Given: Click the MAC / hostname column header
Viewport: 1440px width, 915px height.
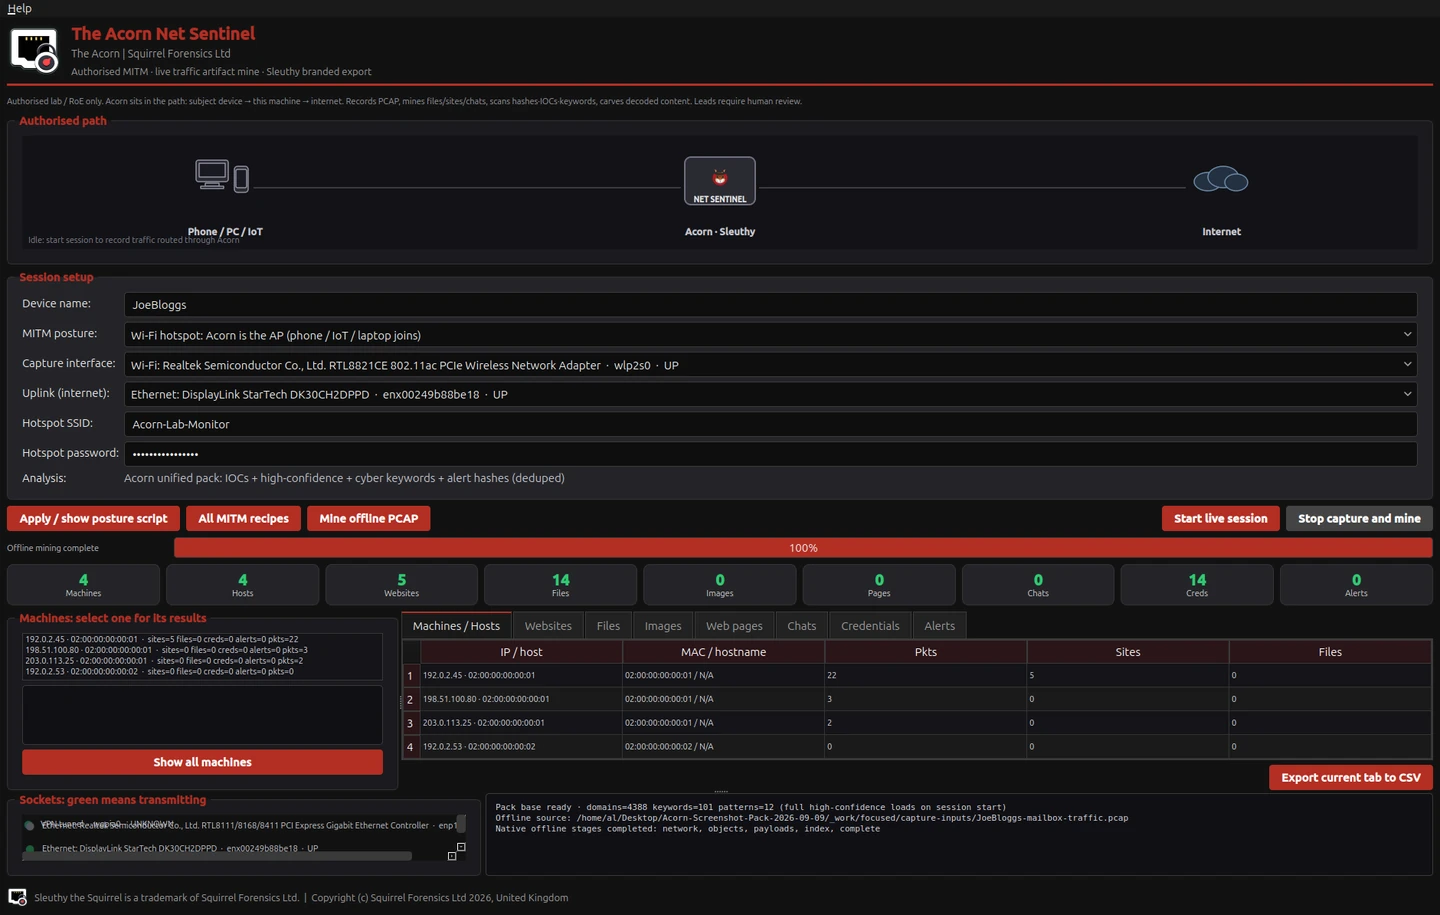Looking at the screenshot, I should 723,652.
